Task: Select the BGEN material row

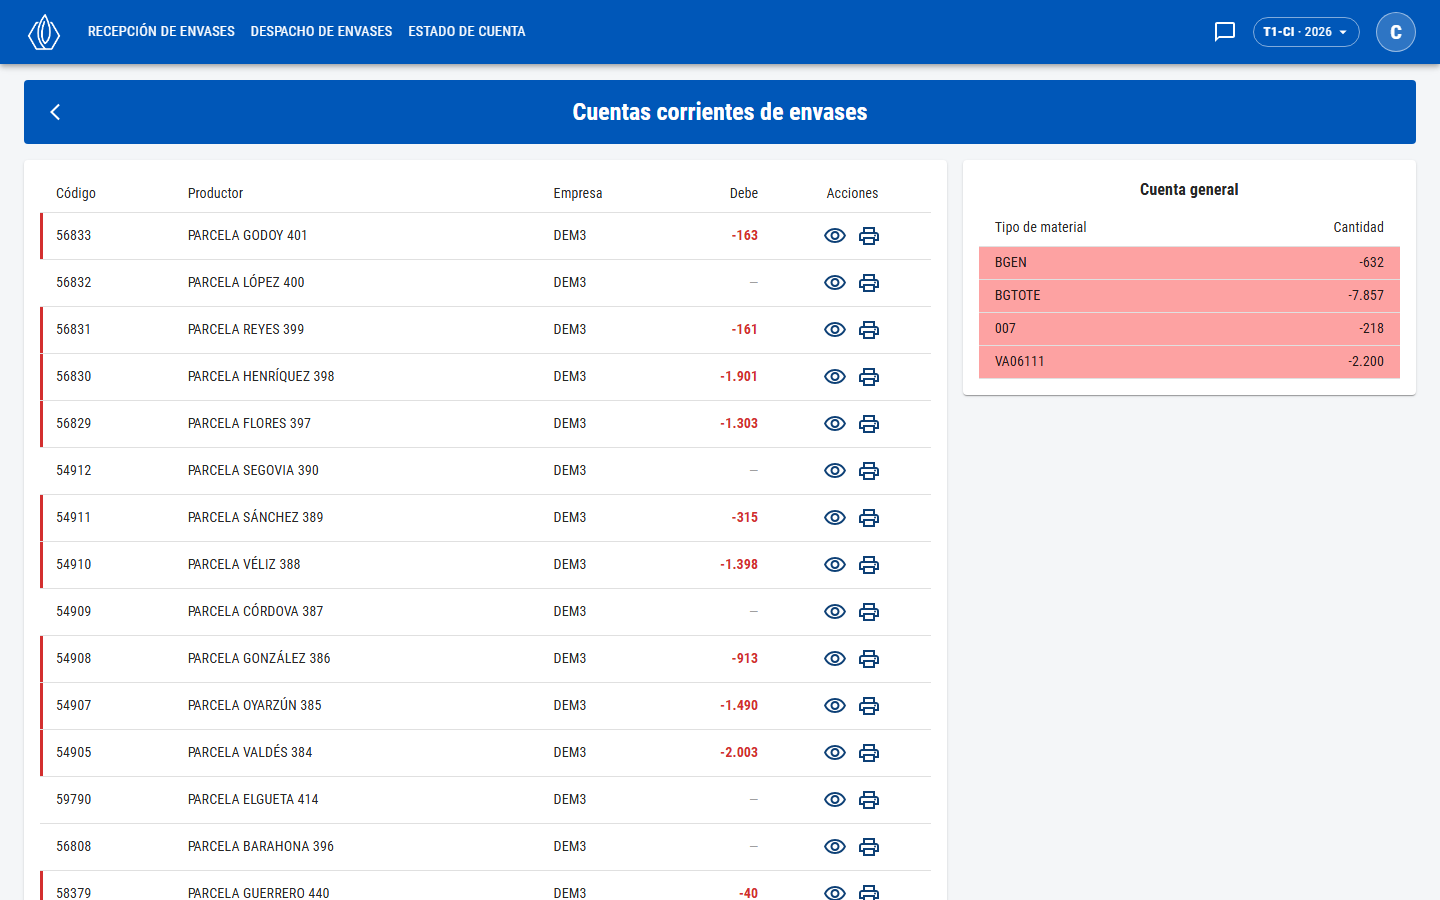Action: coord(1189,263)
